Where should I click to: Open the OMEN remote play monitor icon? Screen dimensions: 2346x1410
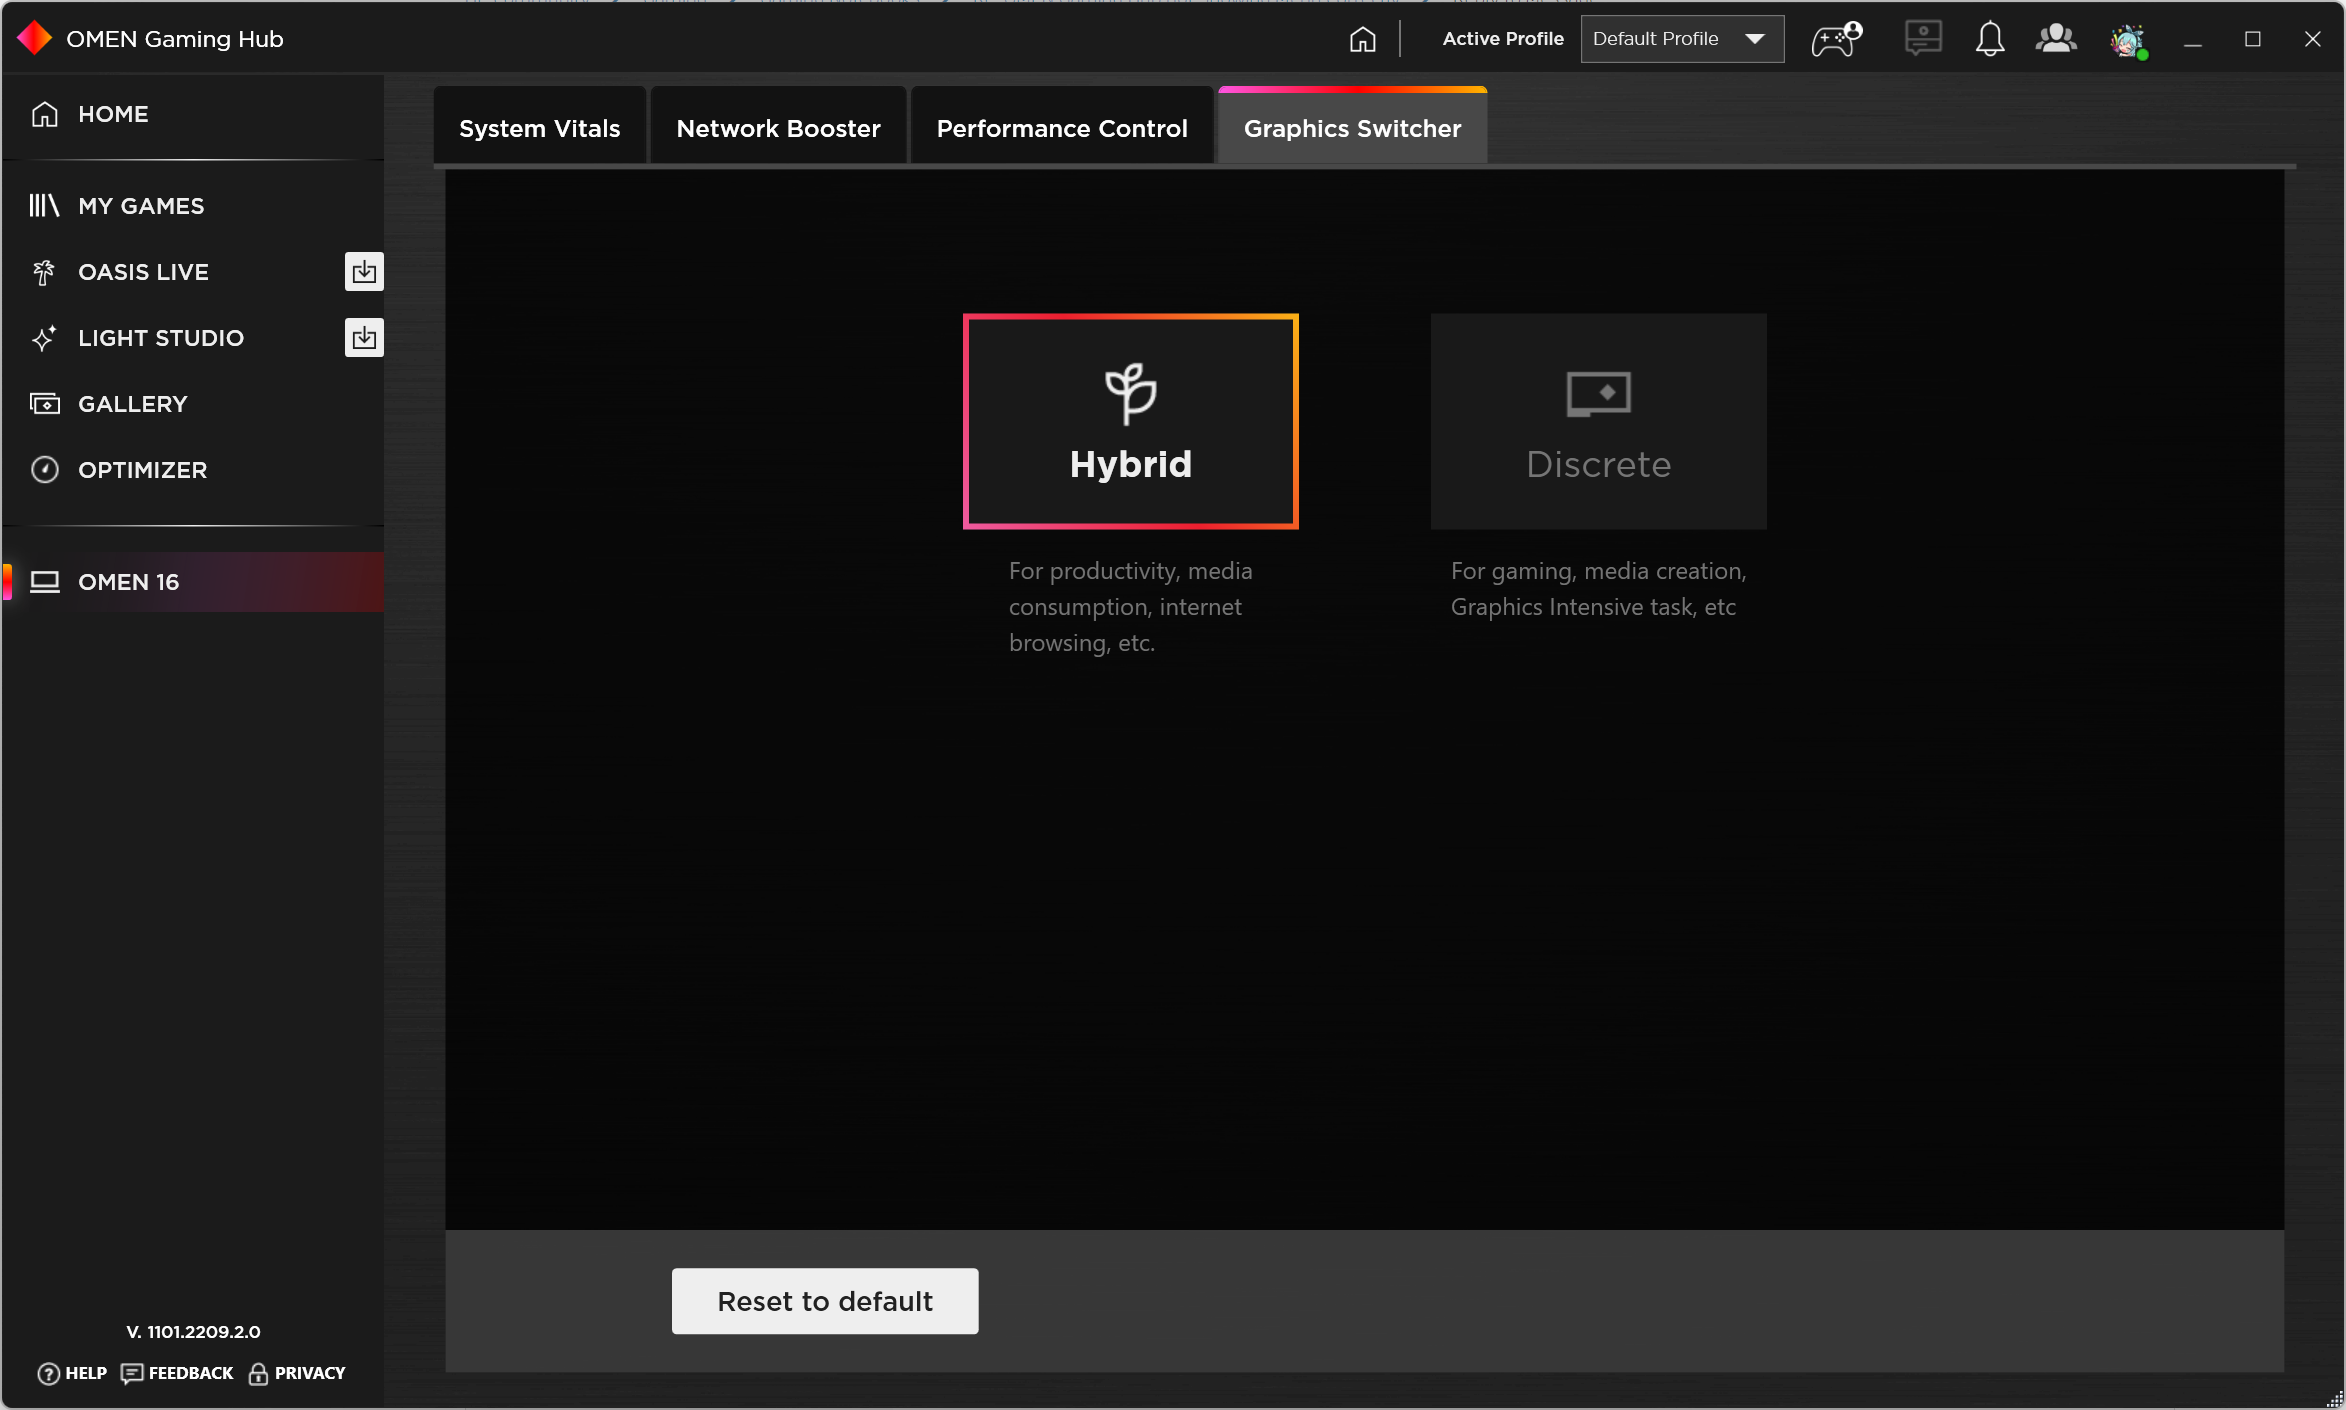tap(1921, 39)
